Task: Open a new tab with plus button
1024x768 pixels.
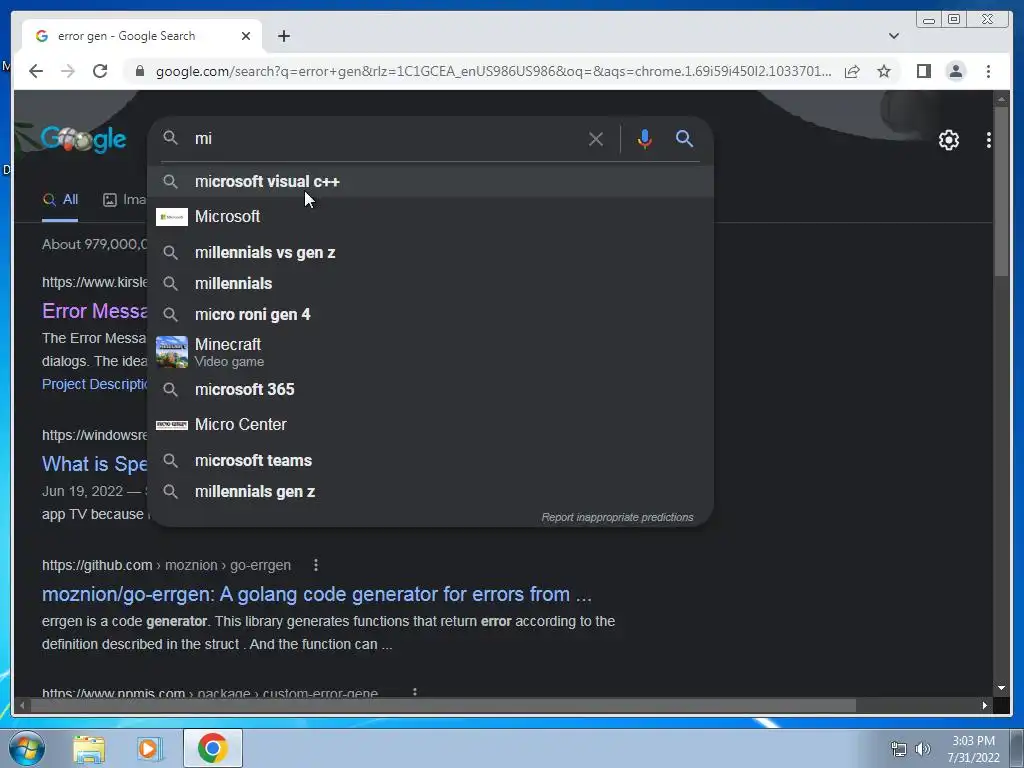Action: (283, 36)
